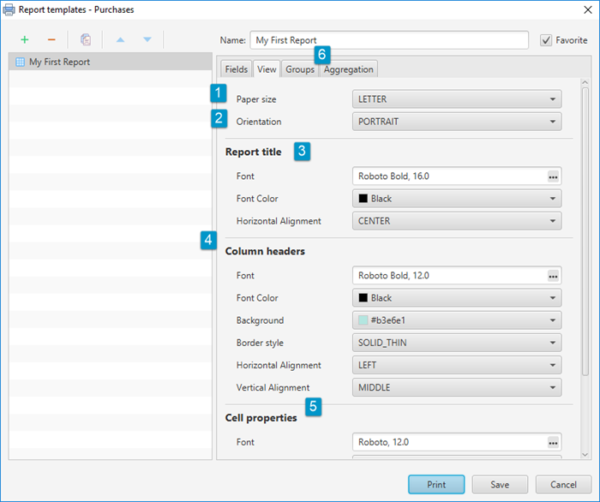Open Column headers Horizontal Alignment LEFT dropdown
This screenshot has height=502, width=600.
457,365
